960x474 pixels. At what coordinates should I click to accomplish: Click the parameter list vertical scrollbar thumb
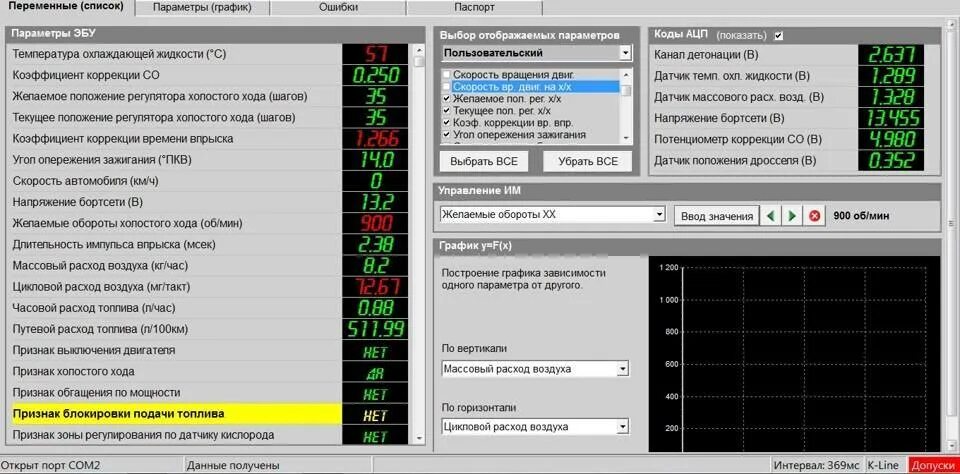tap(419, 61)
